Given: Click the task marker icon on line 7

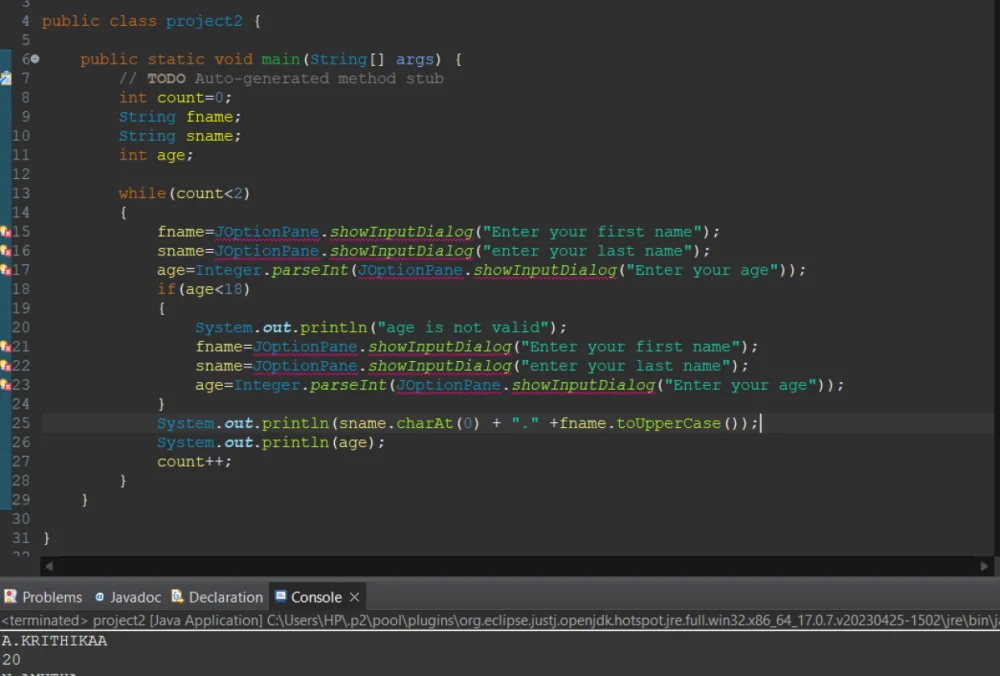Looking at the screenshot, I should 5,78.
